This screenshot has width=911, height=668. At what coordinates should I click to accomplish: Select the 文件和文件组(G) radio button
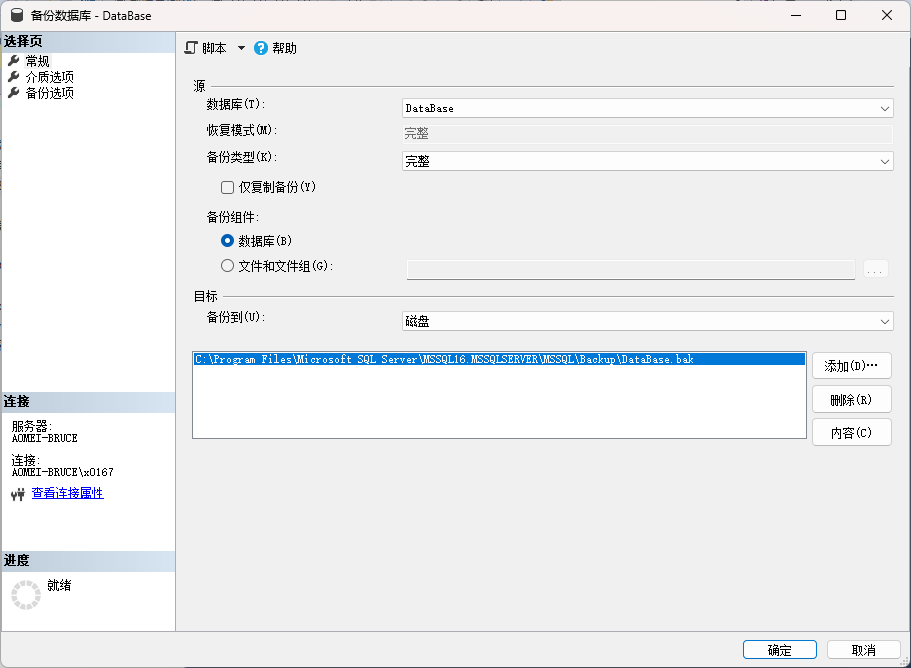(x=228, y=266)
